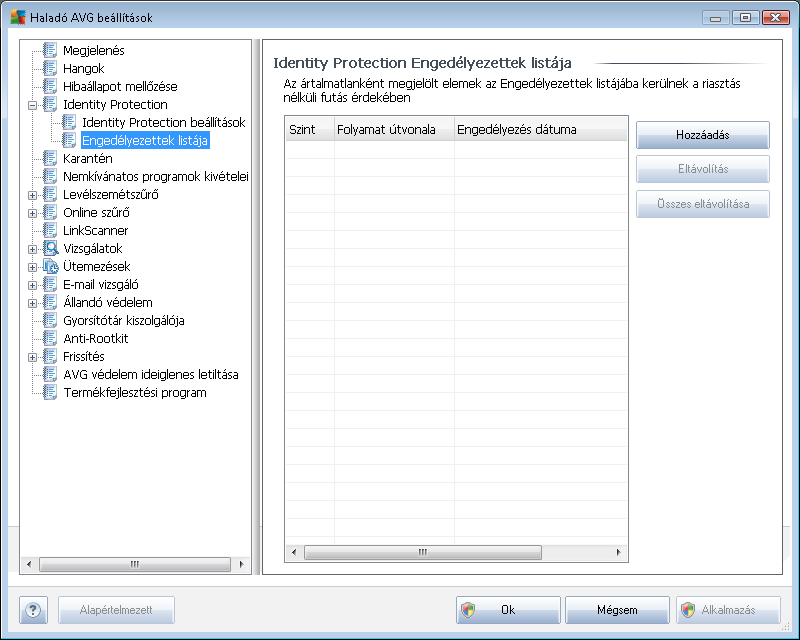
Task: Click the list scrollbar left arrow
Action: (x=293, y=552)
